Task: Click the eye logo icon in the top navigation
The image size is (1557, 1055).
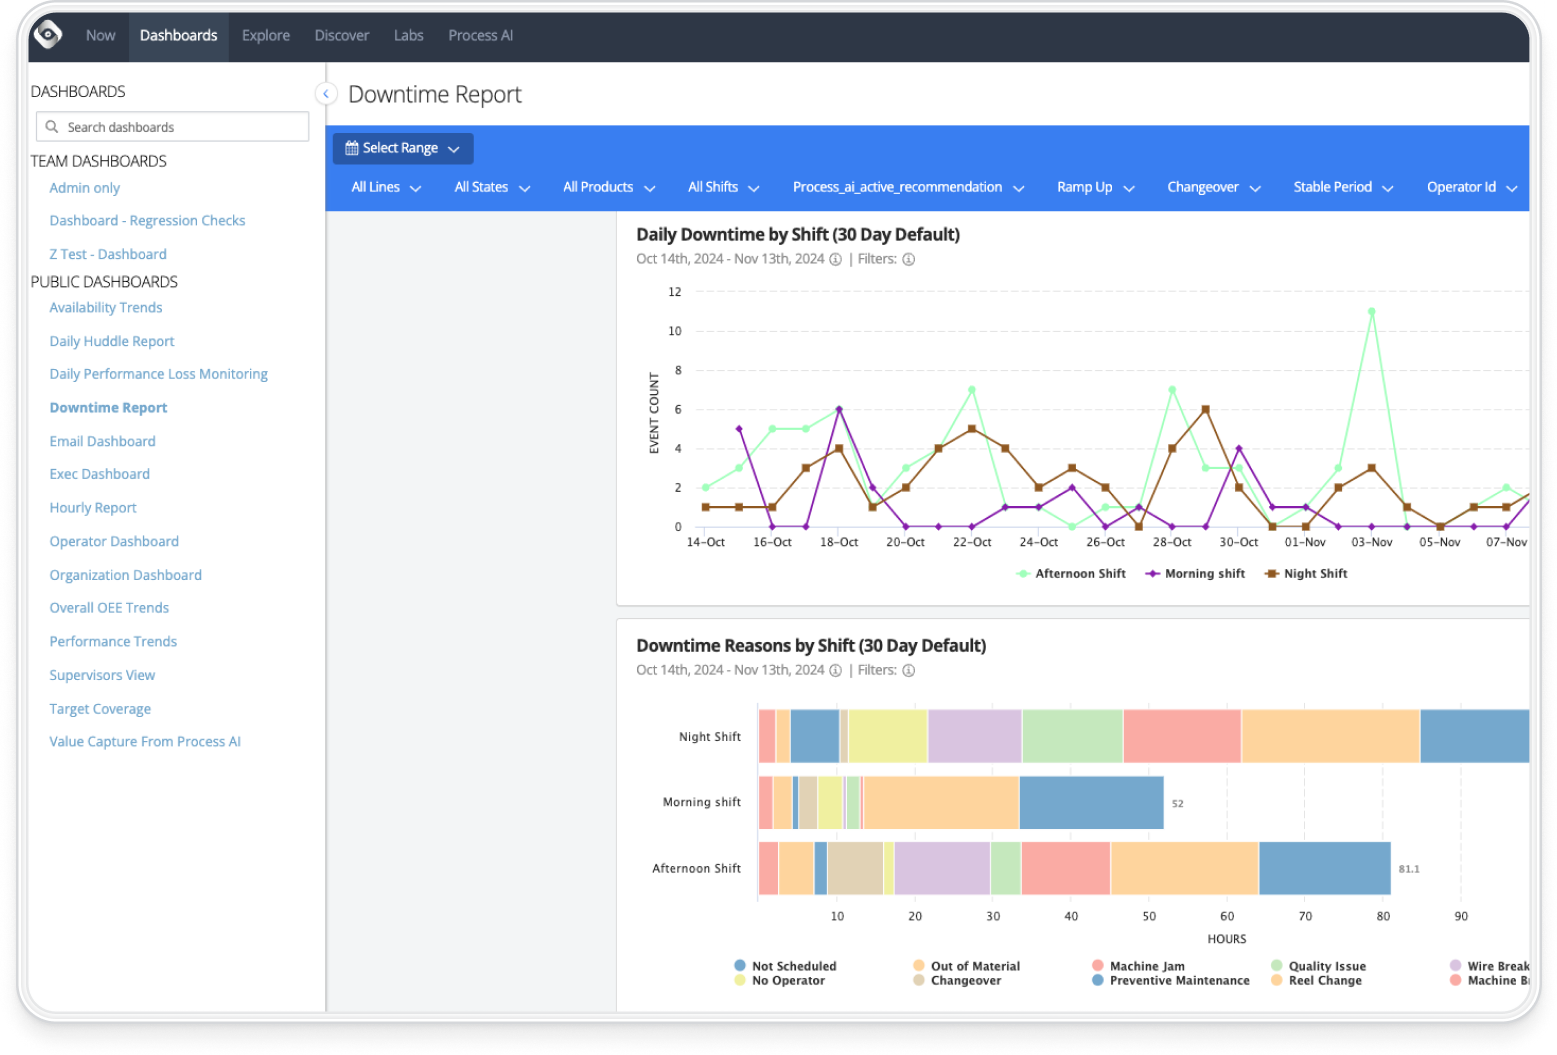Action: click(x=46, y=35)
